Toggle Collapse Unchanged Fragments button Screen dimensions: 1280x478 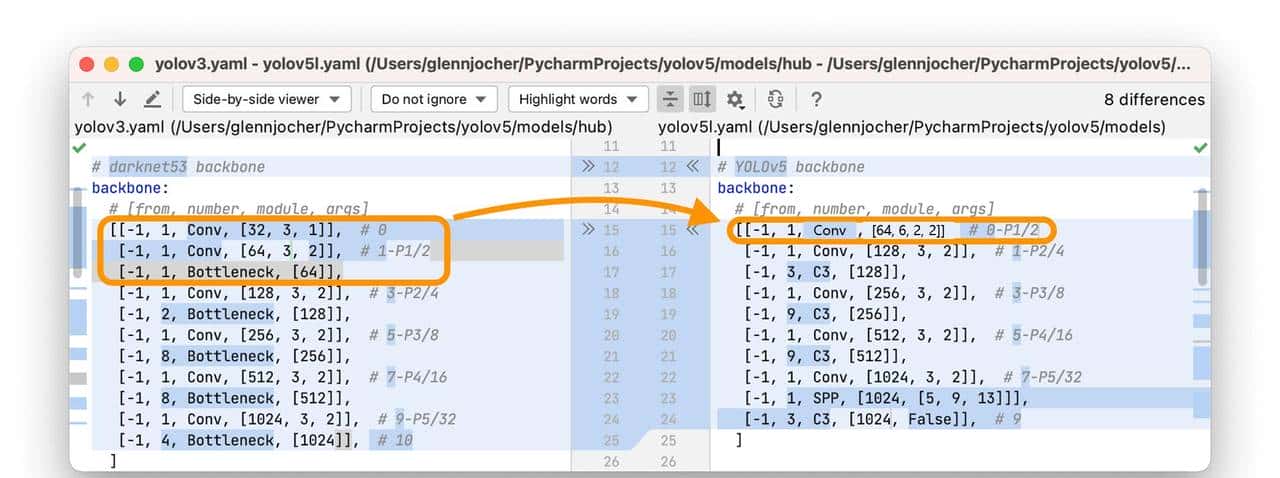[671, 99]
